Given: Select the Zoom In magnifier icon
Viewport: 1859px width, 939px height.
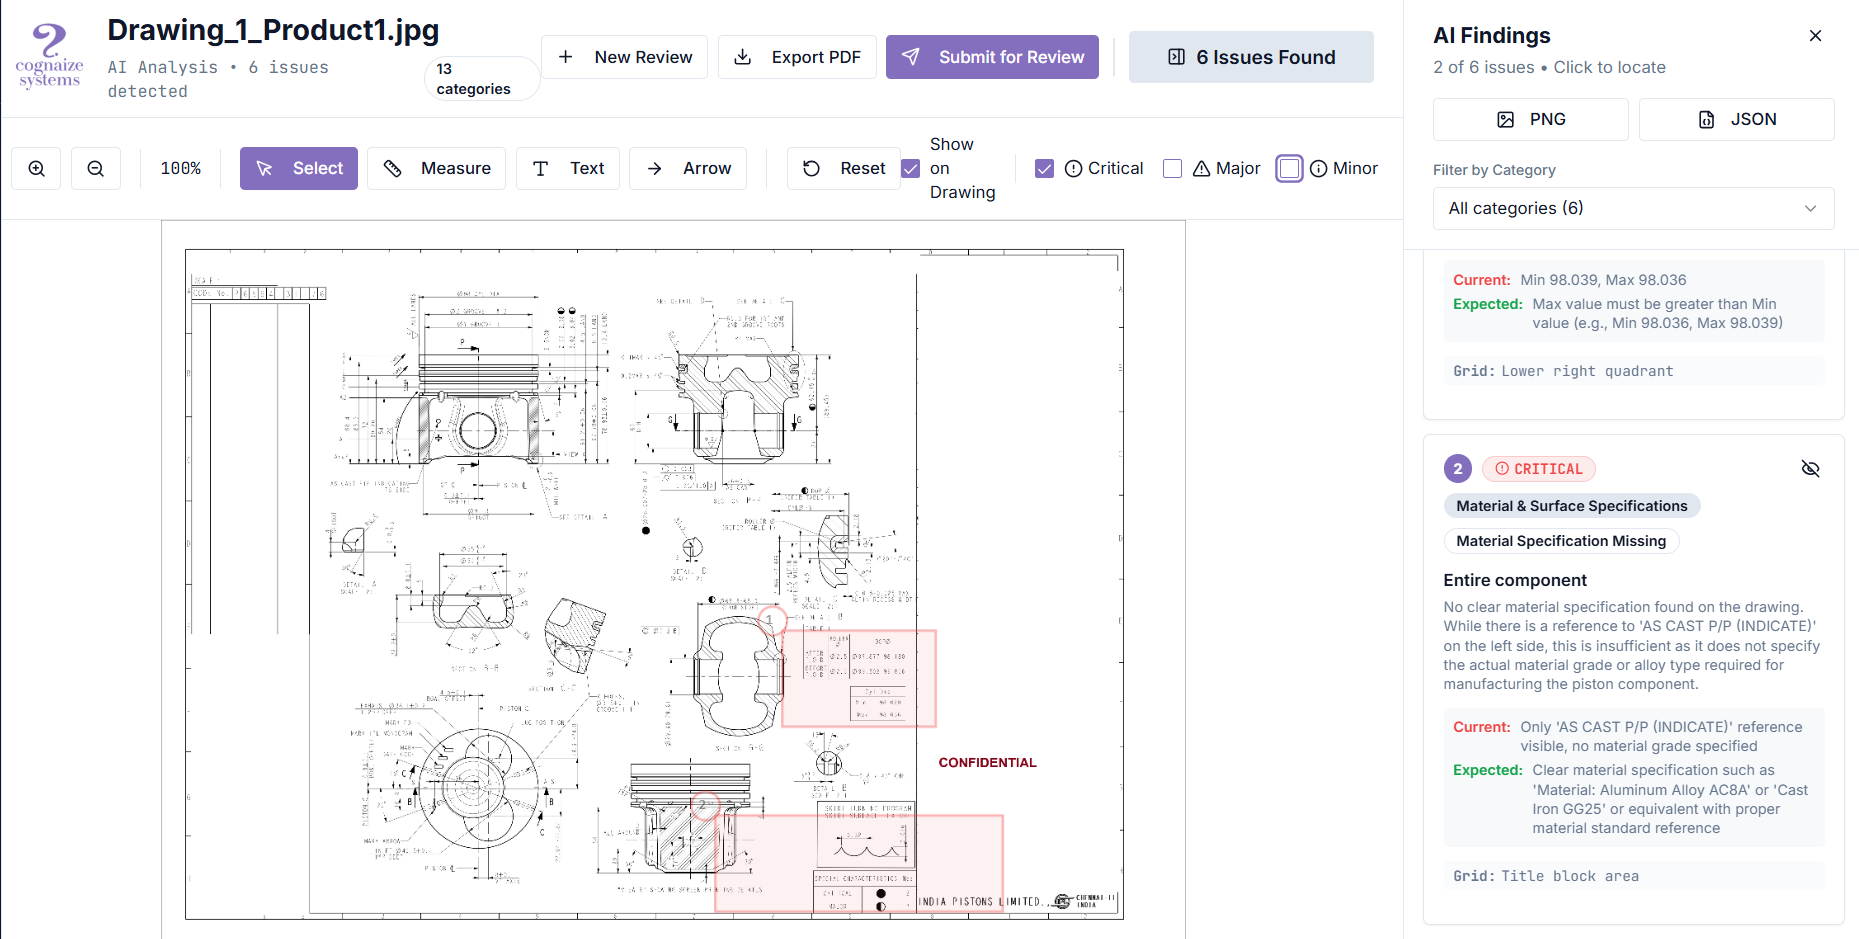Looking at the screenshot, I should (36, 168).
